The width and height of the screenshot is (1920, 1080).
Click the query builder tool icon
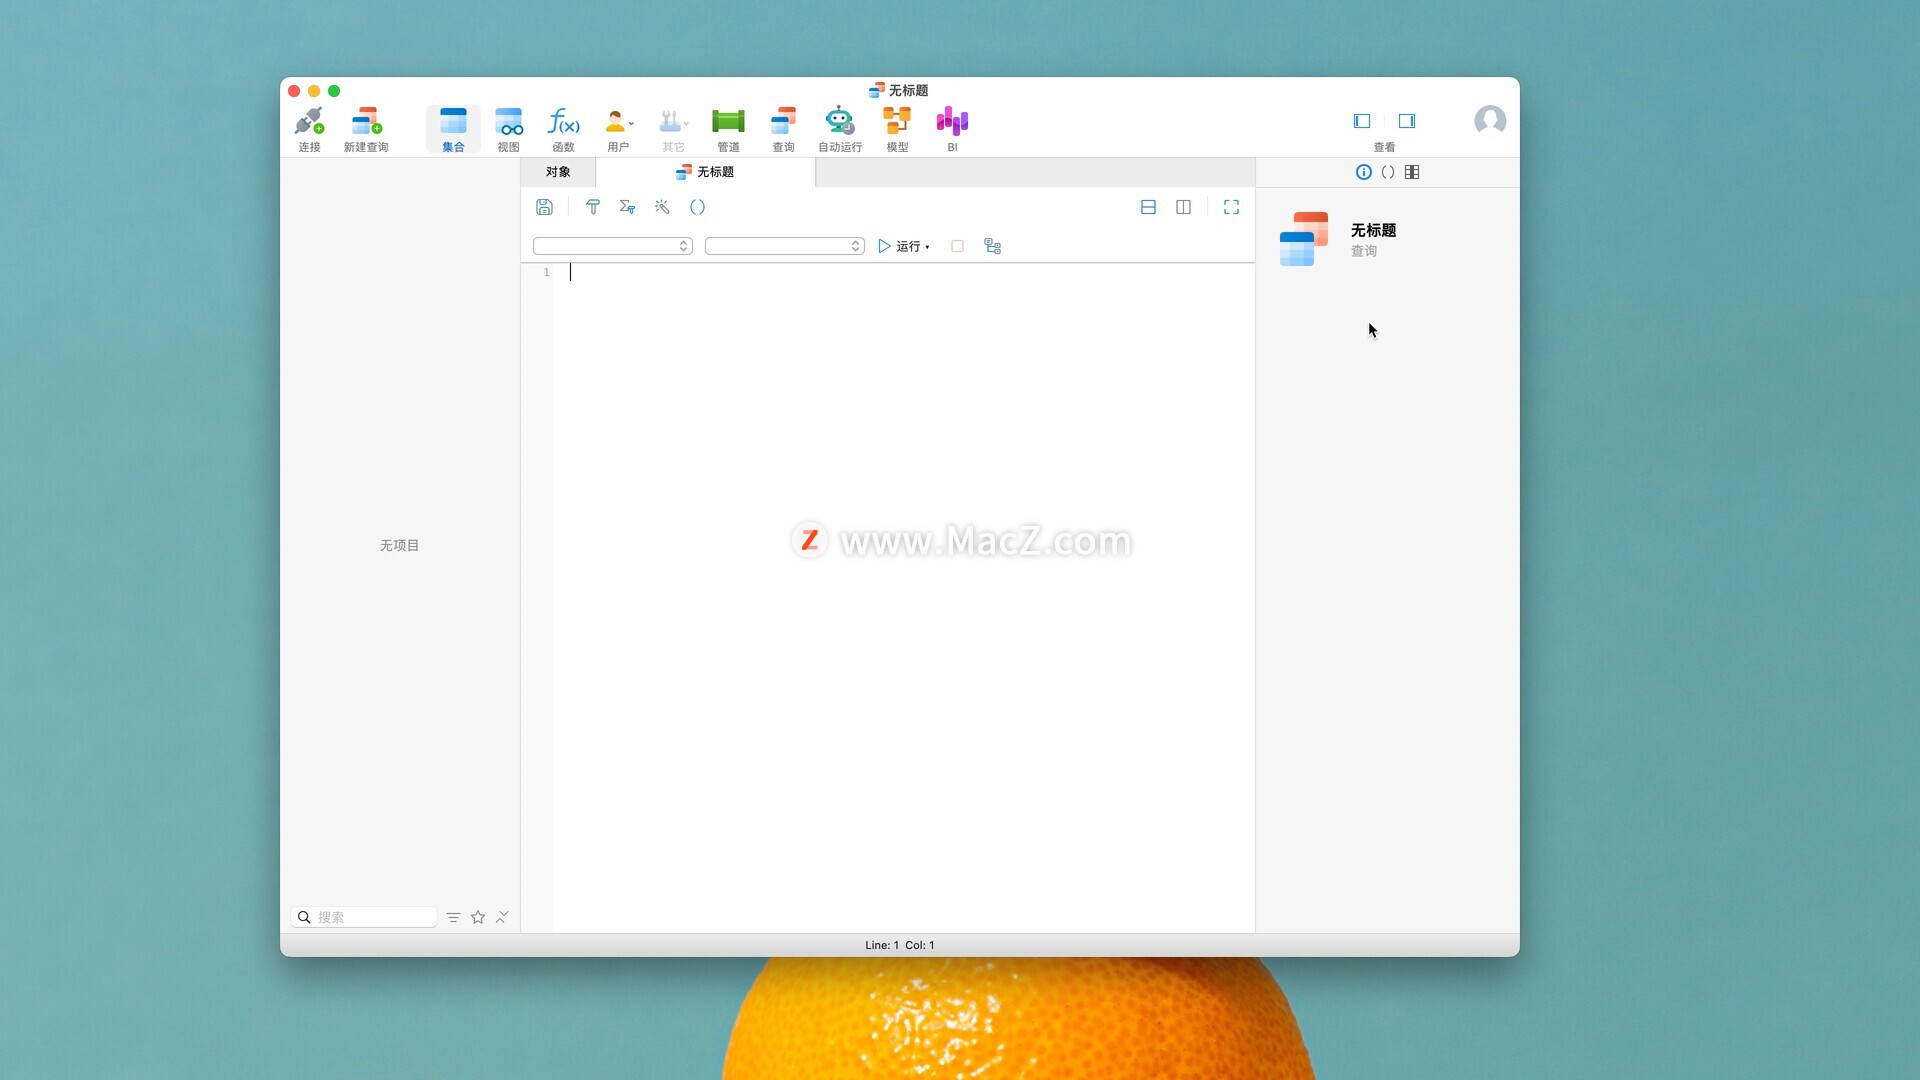click(x=593, y=207)
